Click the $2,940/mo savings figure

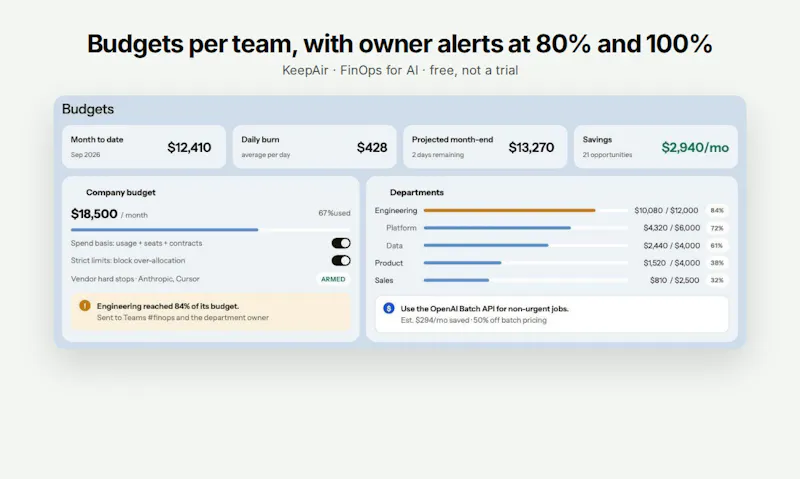point(695,147)
